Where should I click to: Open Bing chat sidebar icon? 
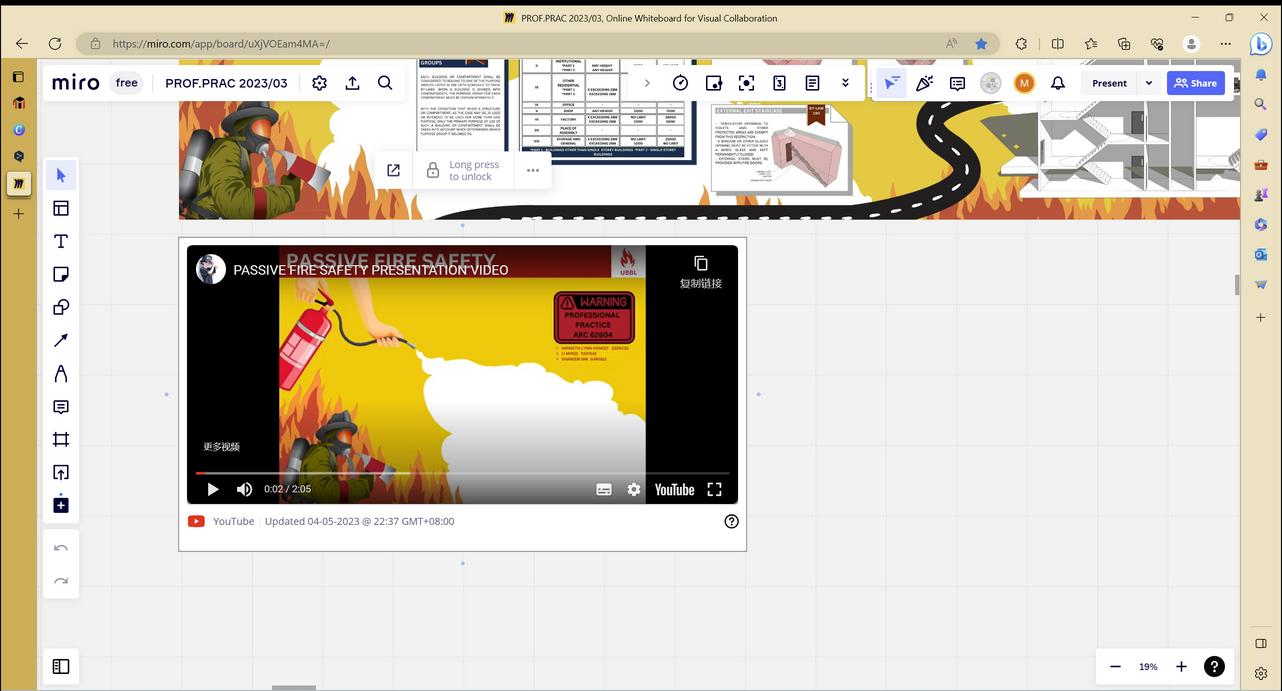pyautogui.click(x=1261, y=44)
